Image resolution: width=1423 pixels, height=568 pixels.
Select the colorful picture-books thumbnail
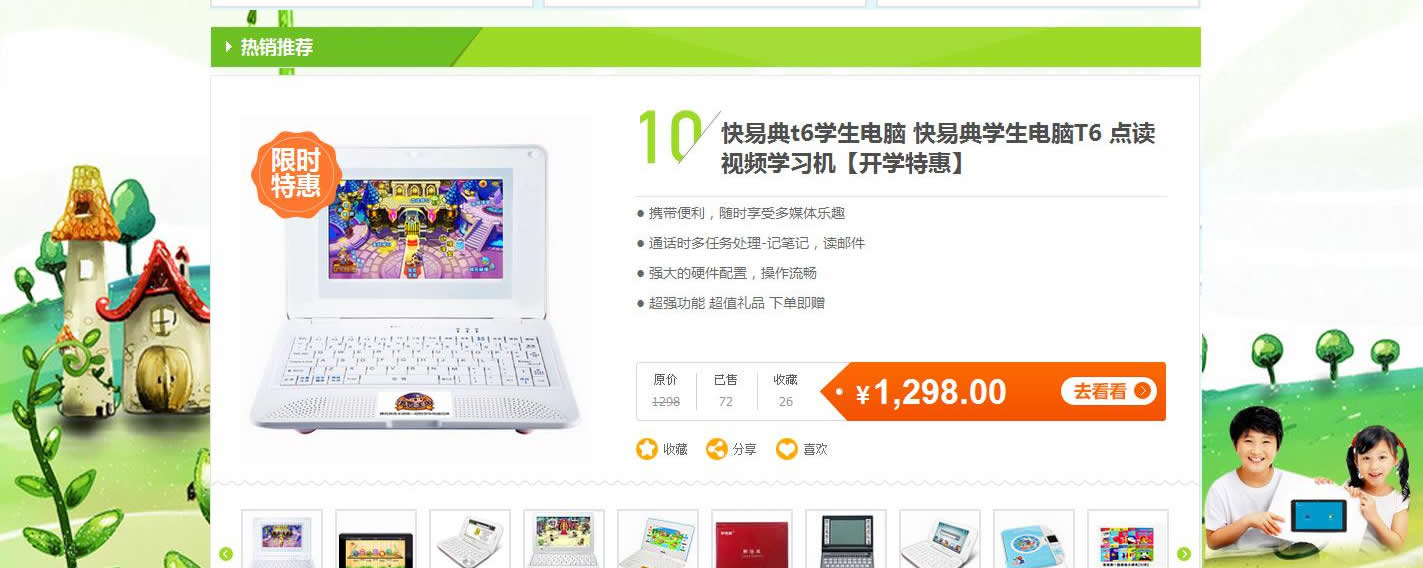pos(1127,538)
